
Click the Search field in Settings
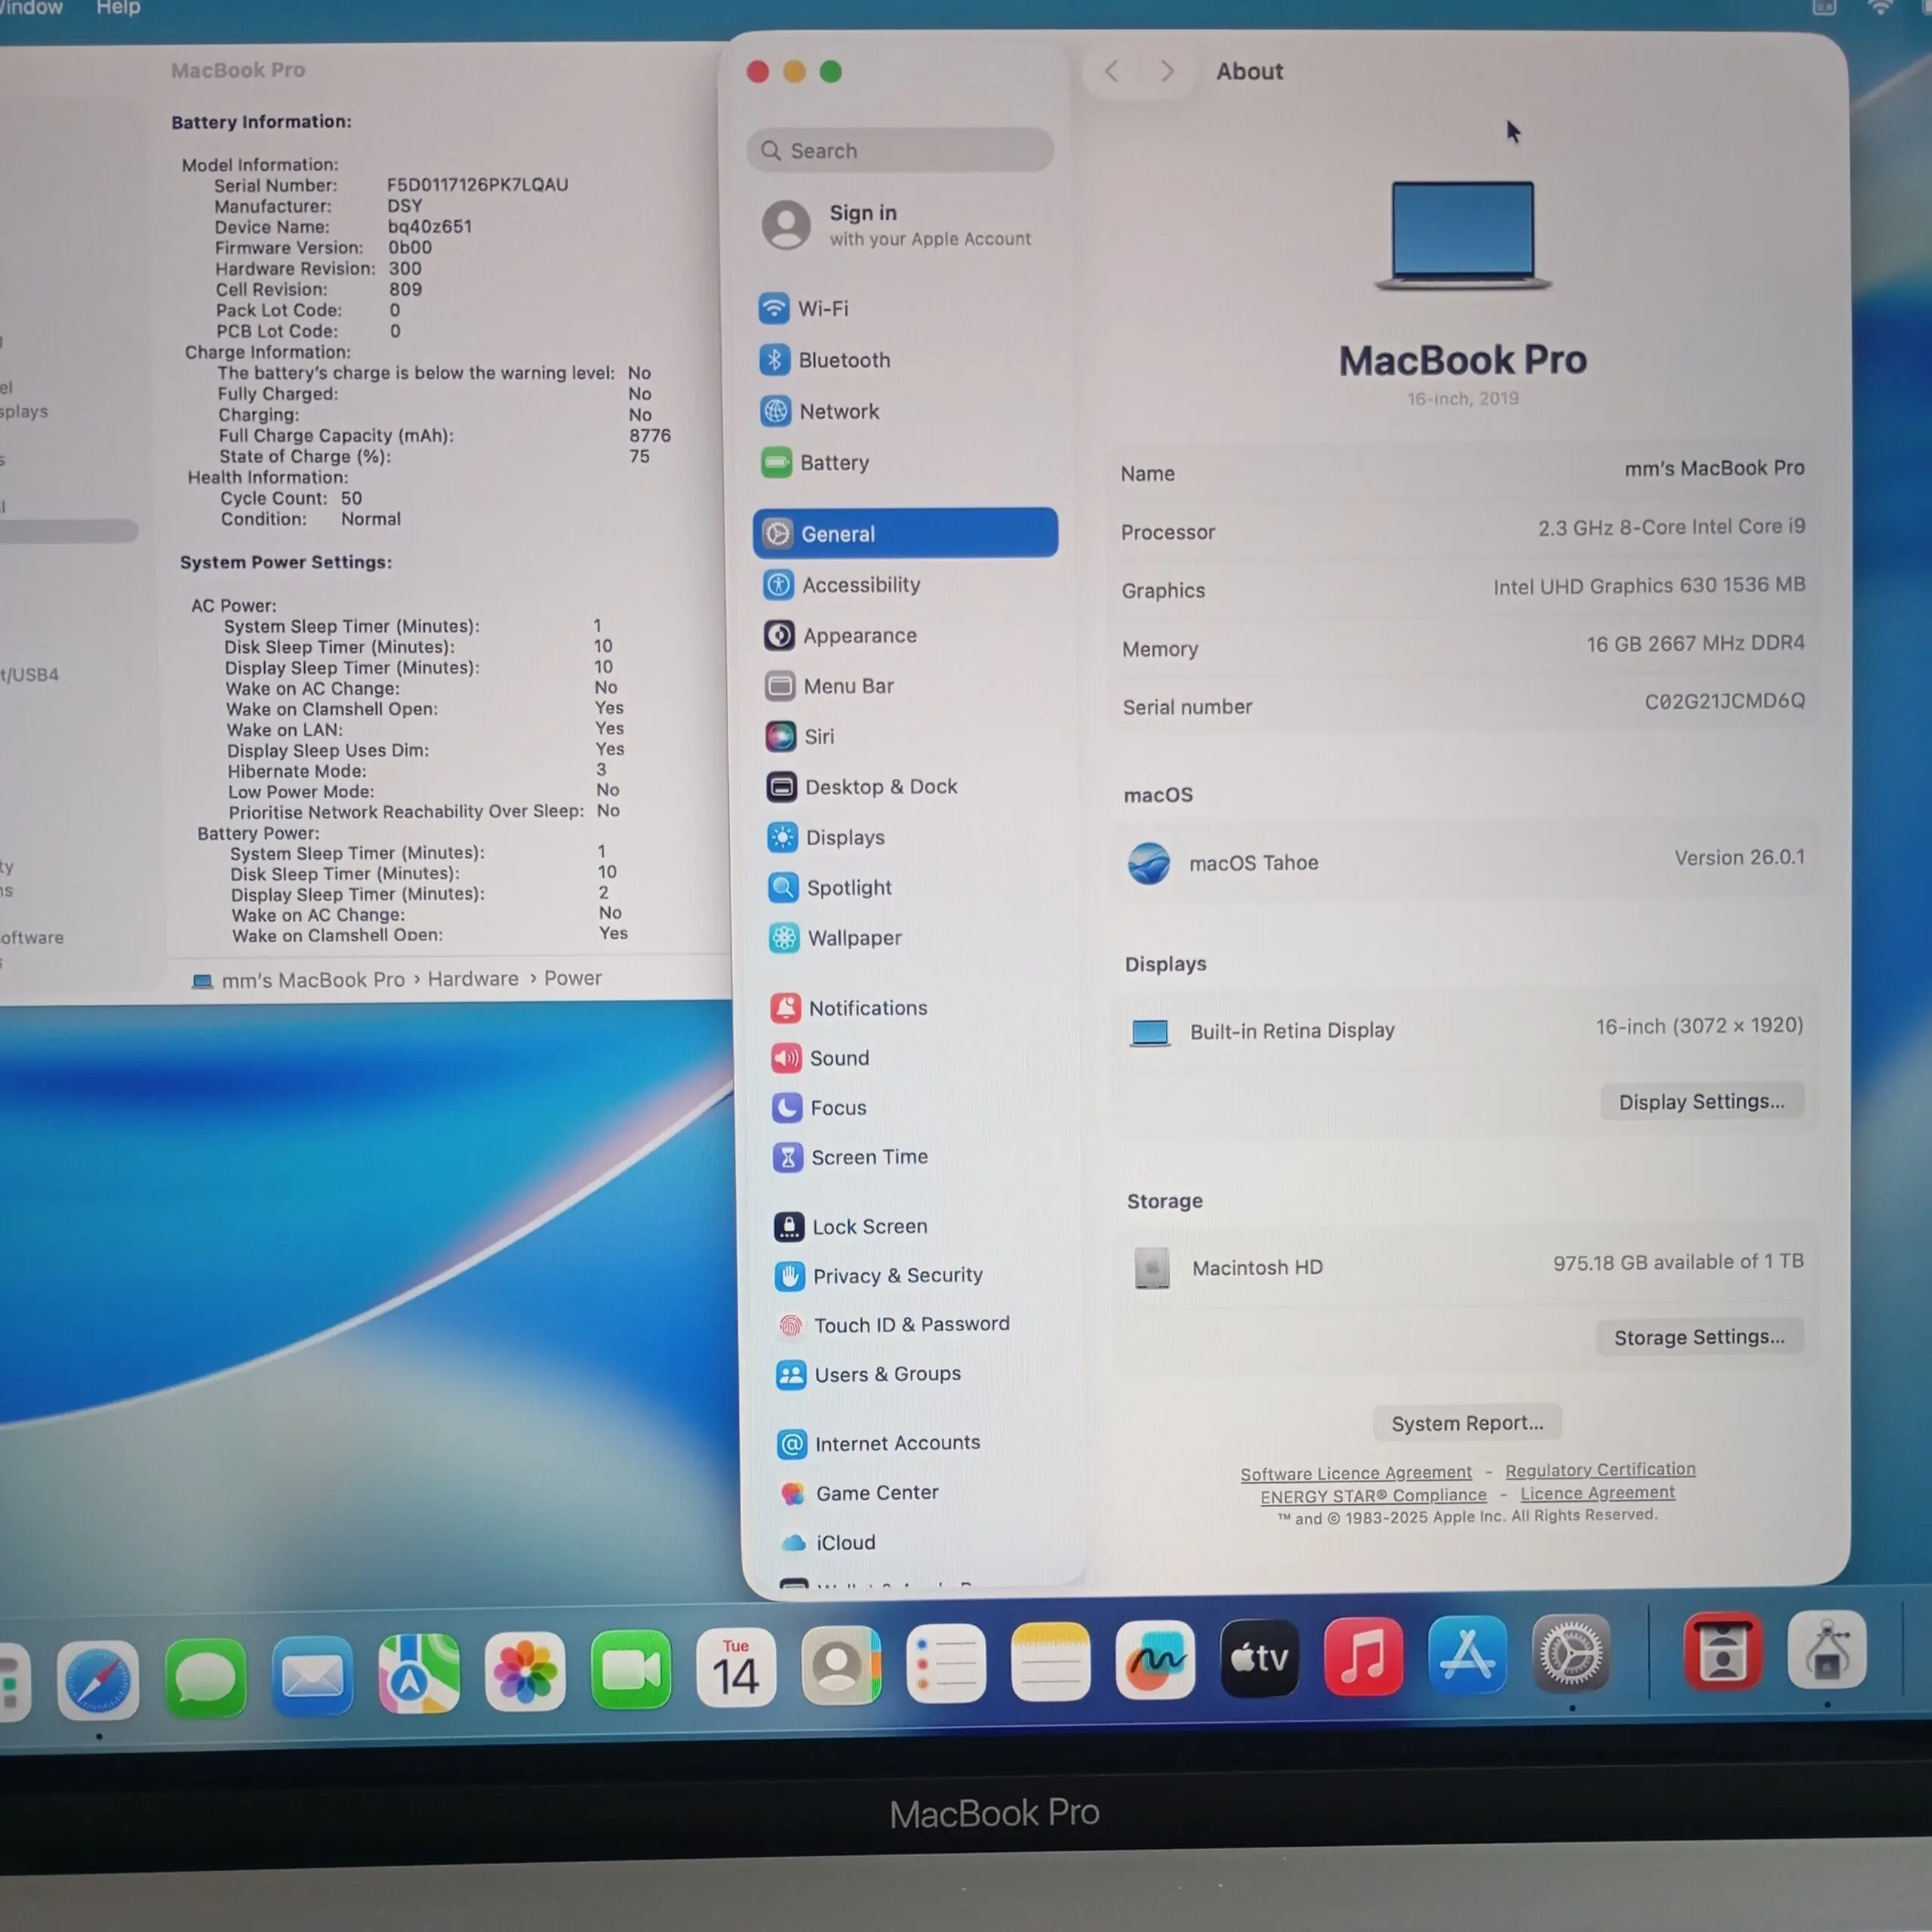click(x=900, y=150)
